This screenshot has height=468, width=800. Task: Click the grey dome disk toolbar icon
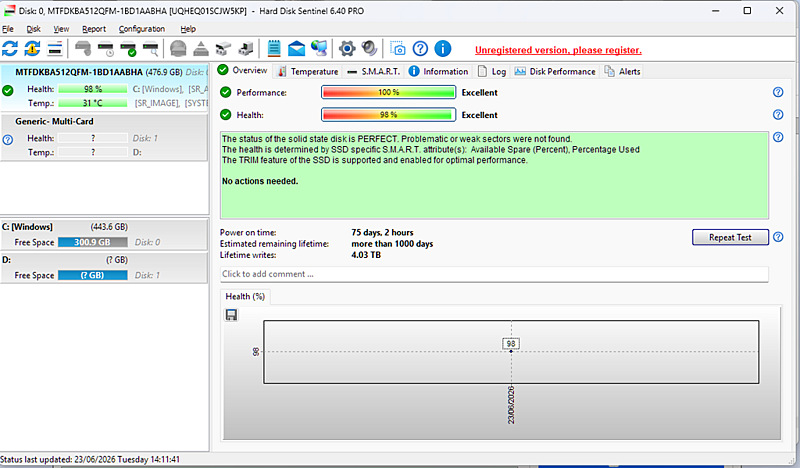[178, 49]
